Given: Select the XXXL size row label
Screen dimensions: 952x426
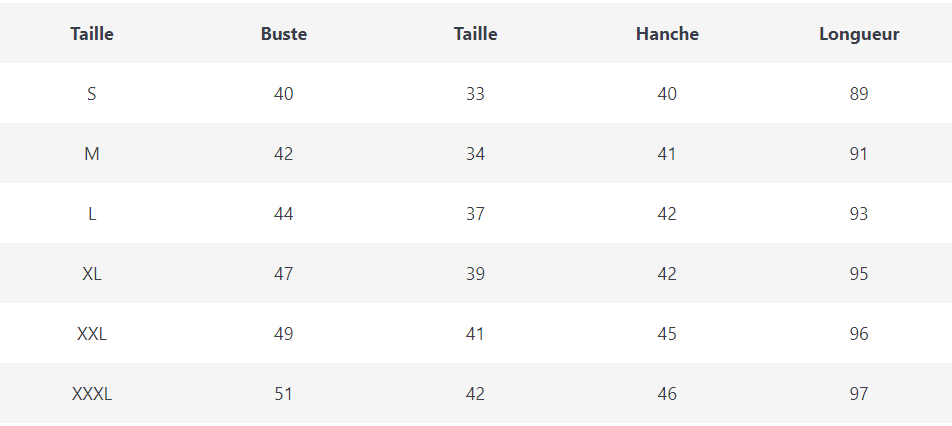Looking at the screenshot, I should [x=92, y=394].
